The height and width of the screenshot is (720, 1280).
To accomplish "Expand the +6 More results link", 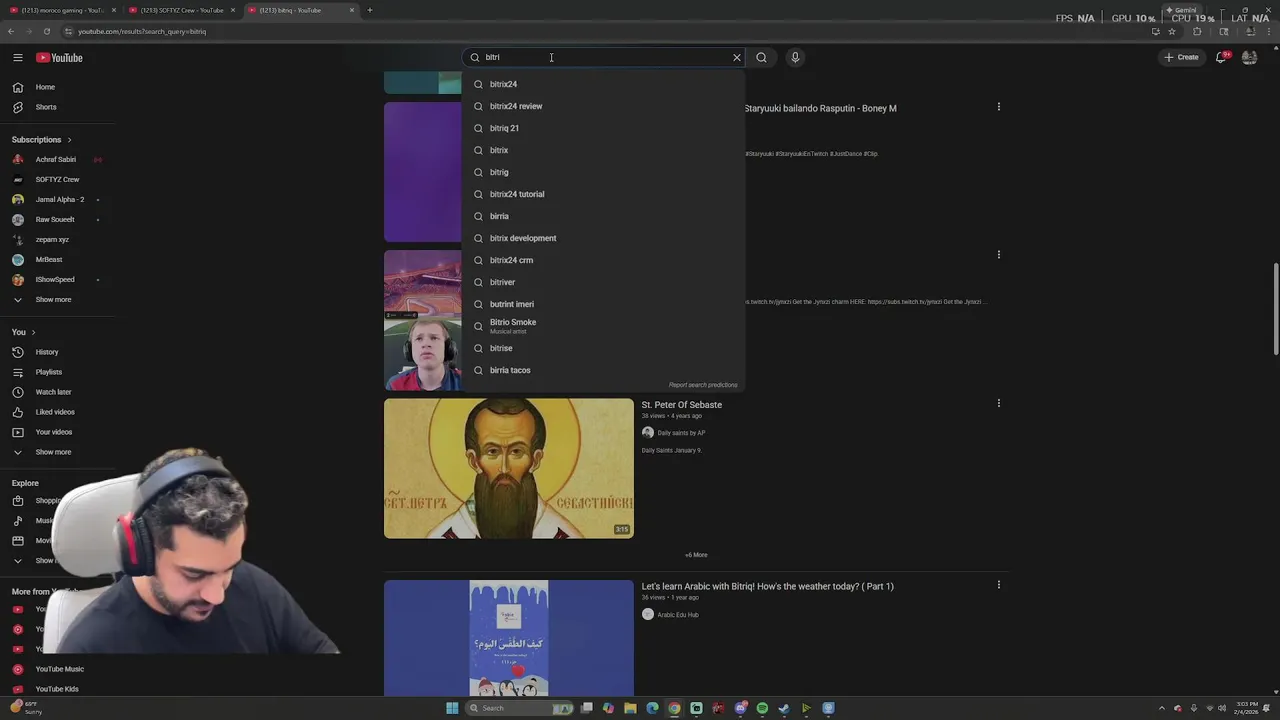I will 696,555.
